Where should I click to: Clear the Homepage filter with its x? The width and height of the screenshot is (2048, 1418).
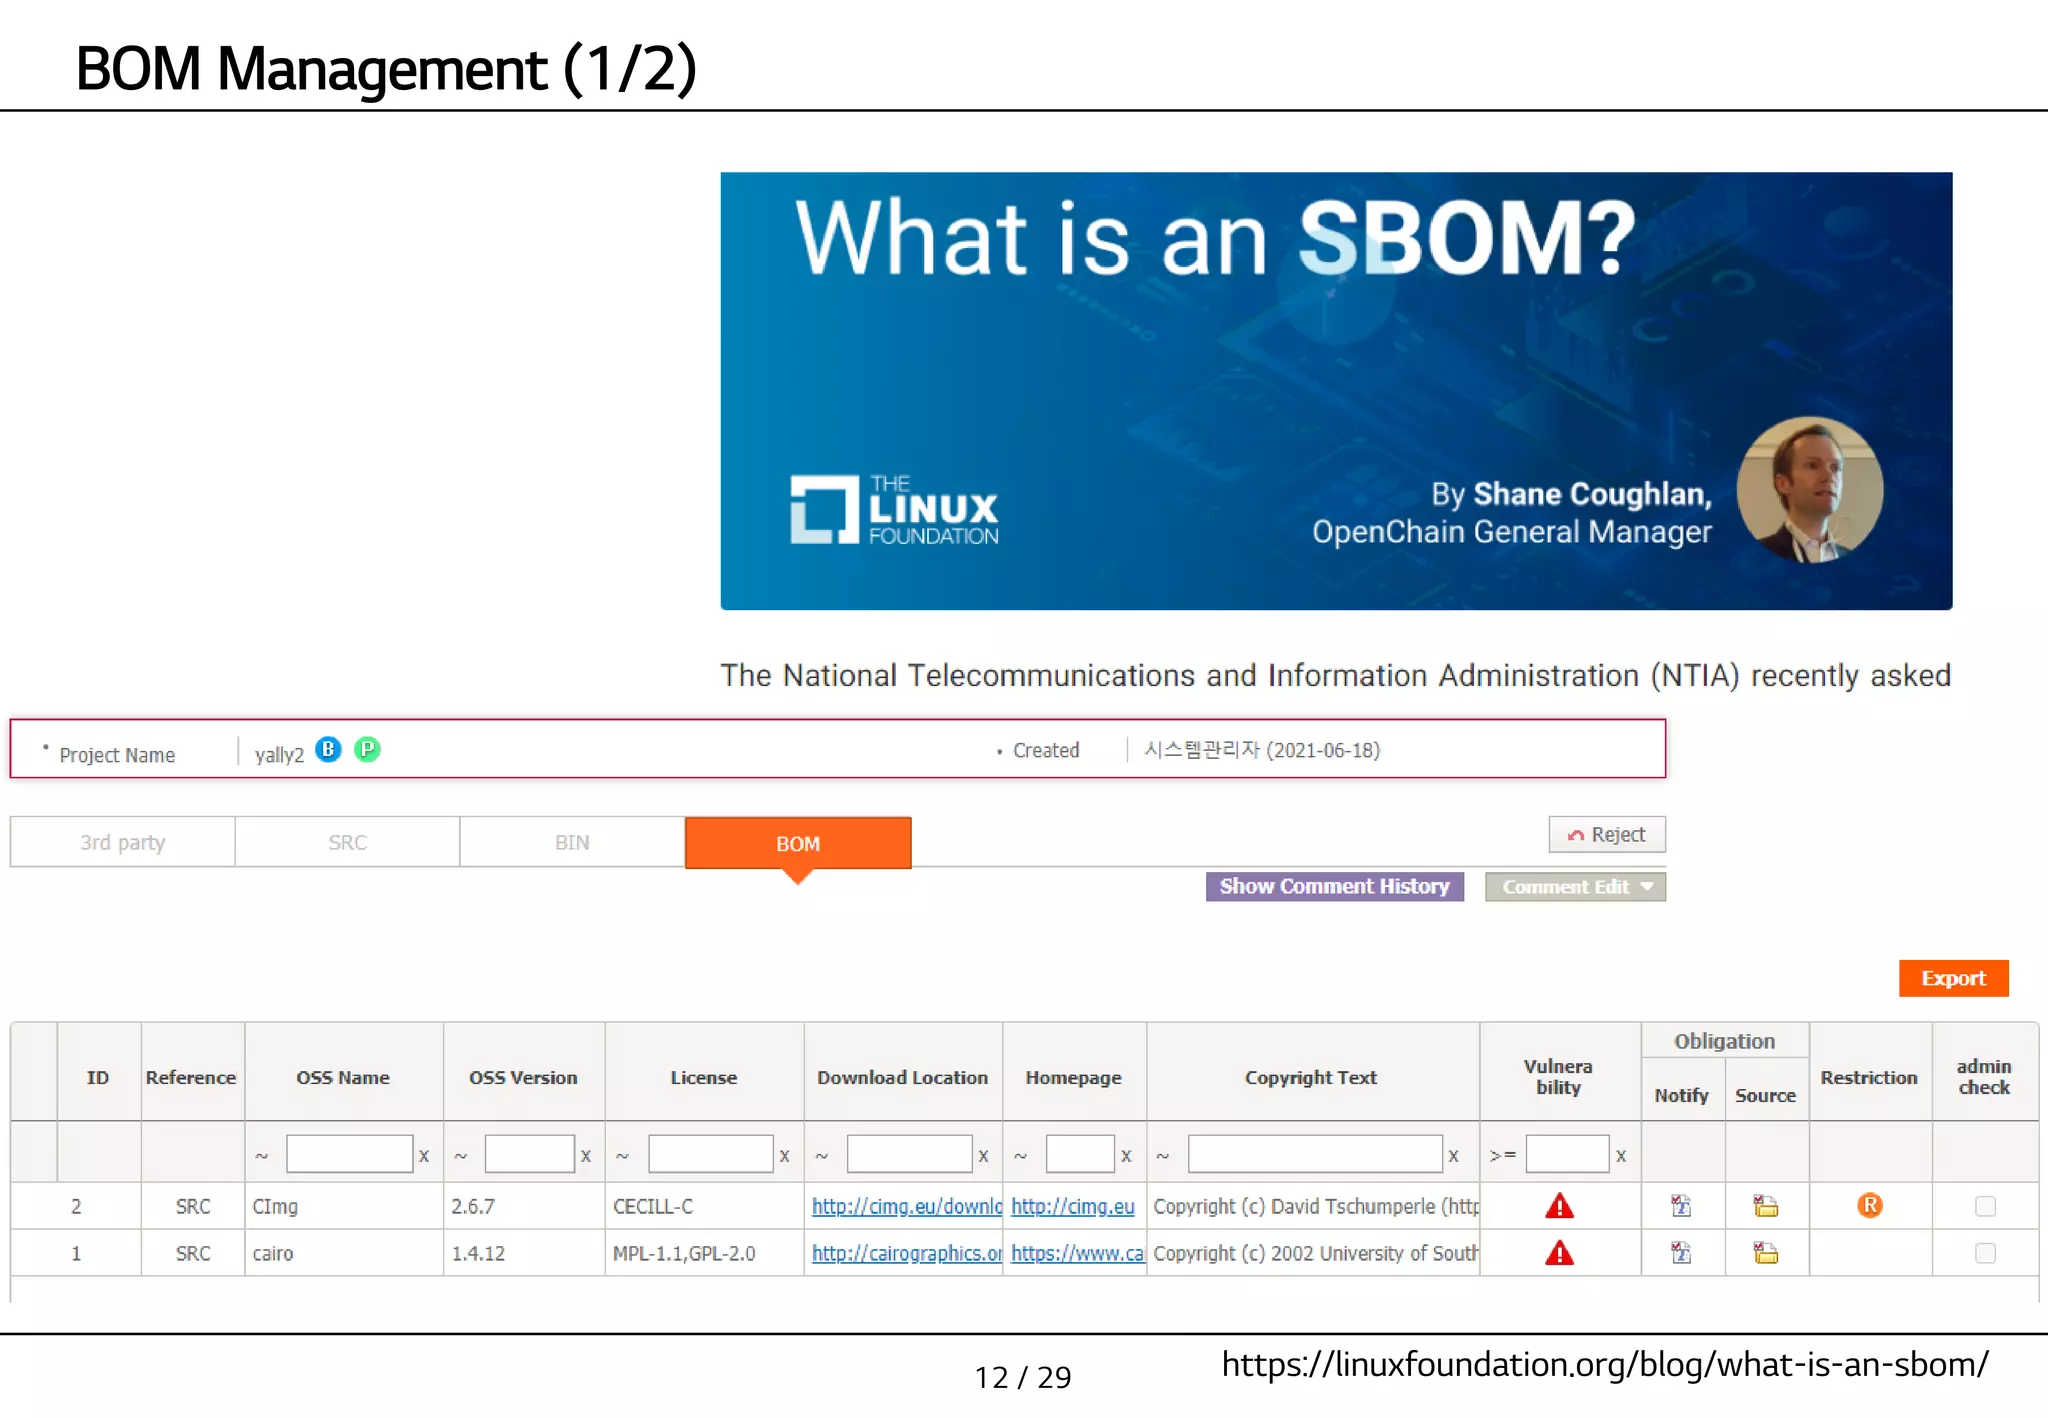1126,1156
